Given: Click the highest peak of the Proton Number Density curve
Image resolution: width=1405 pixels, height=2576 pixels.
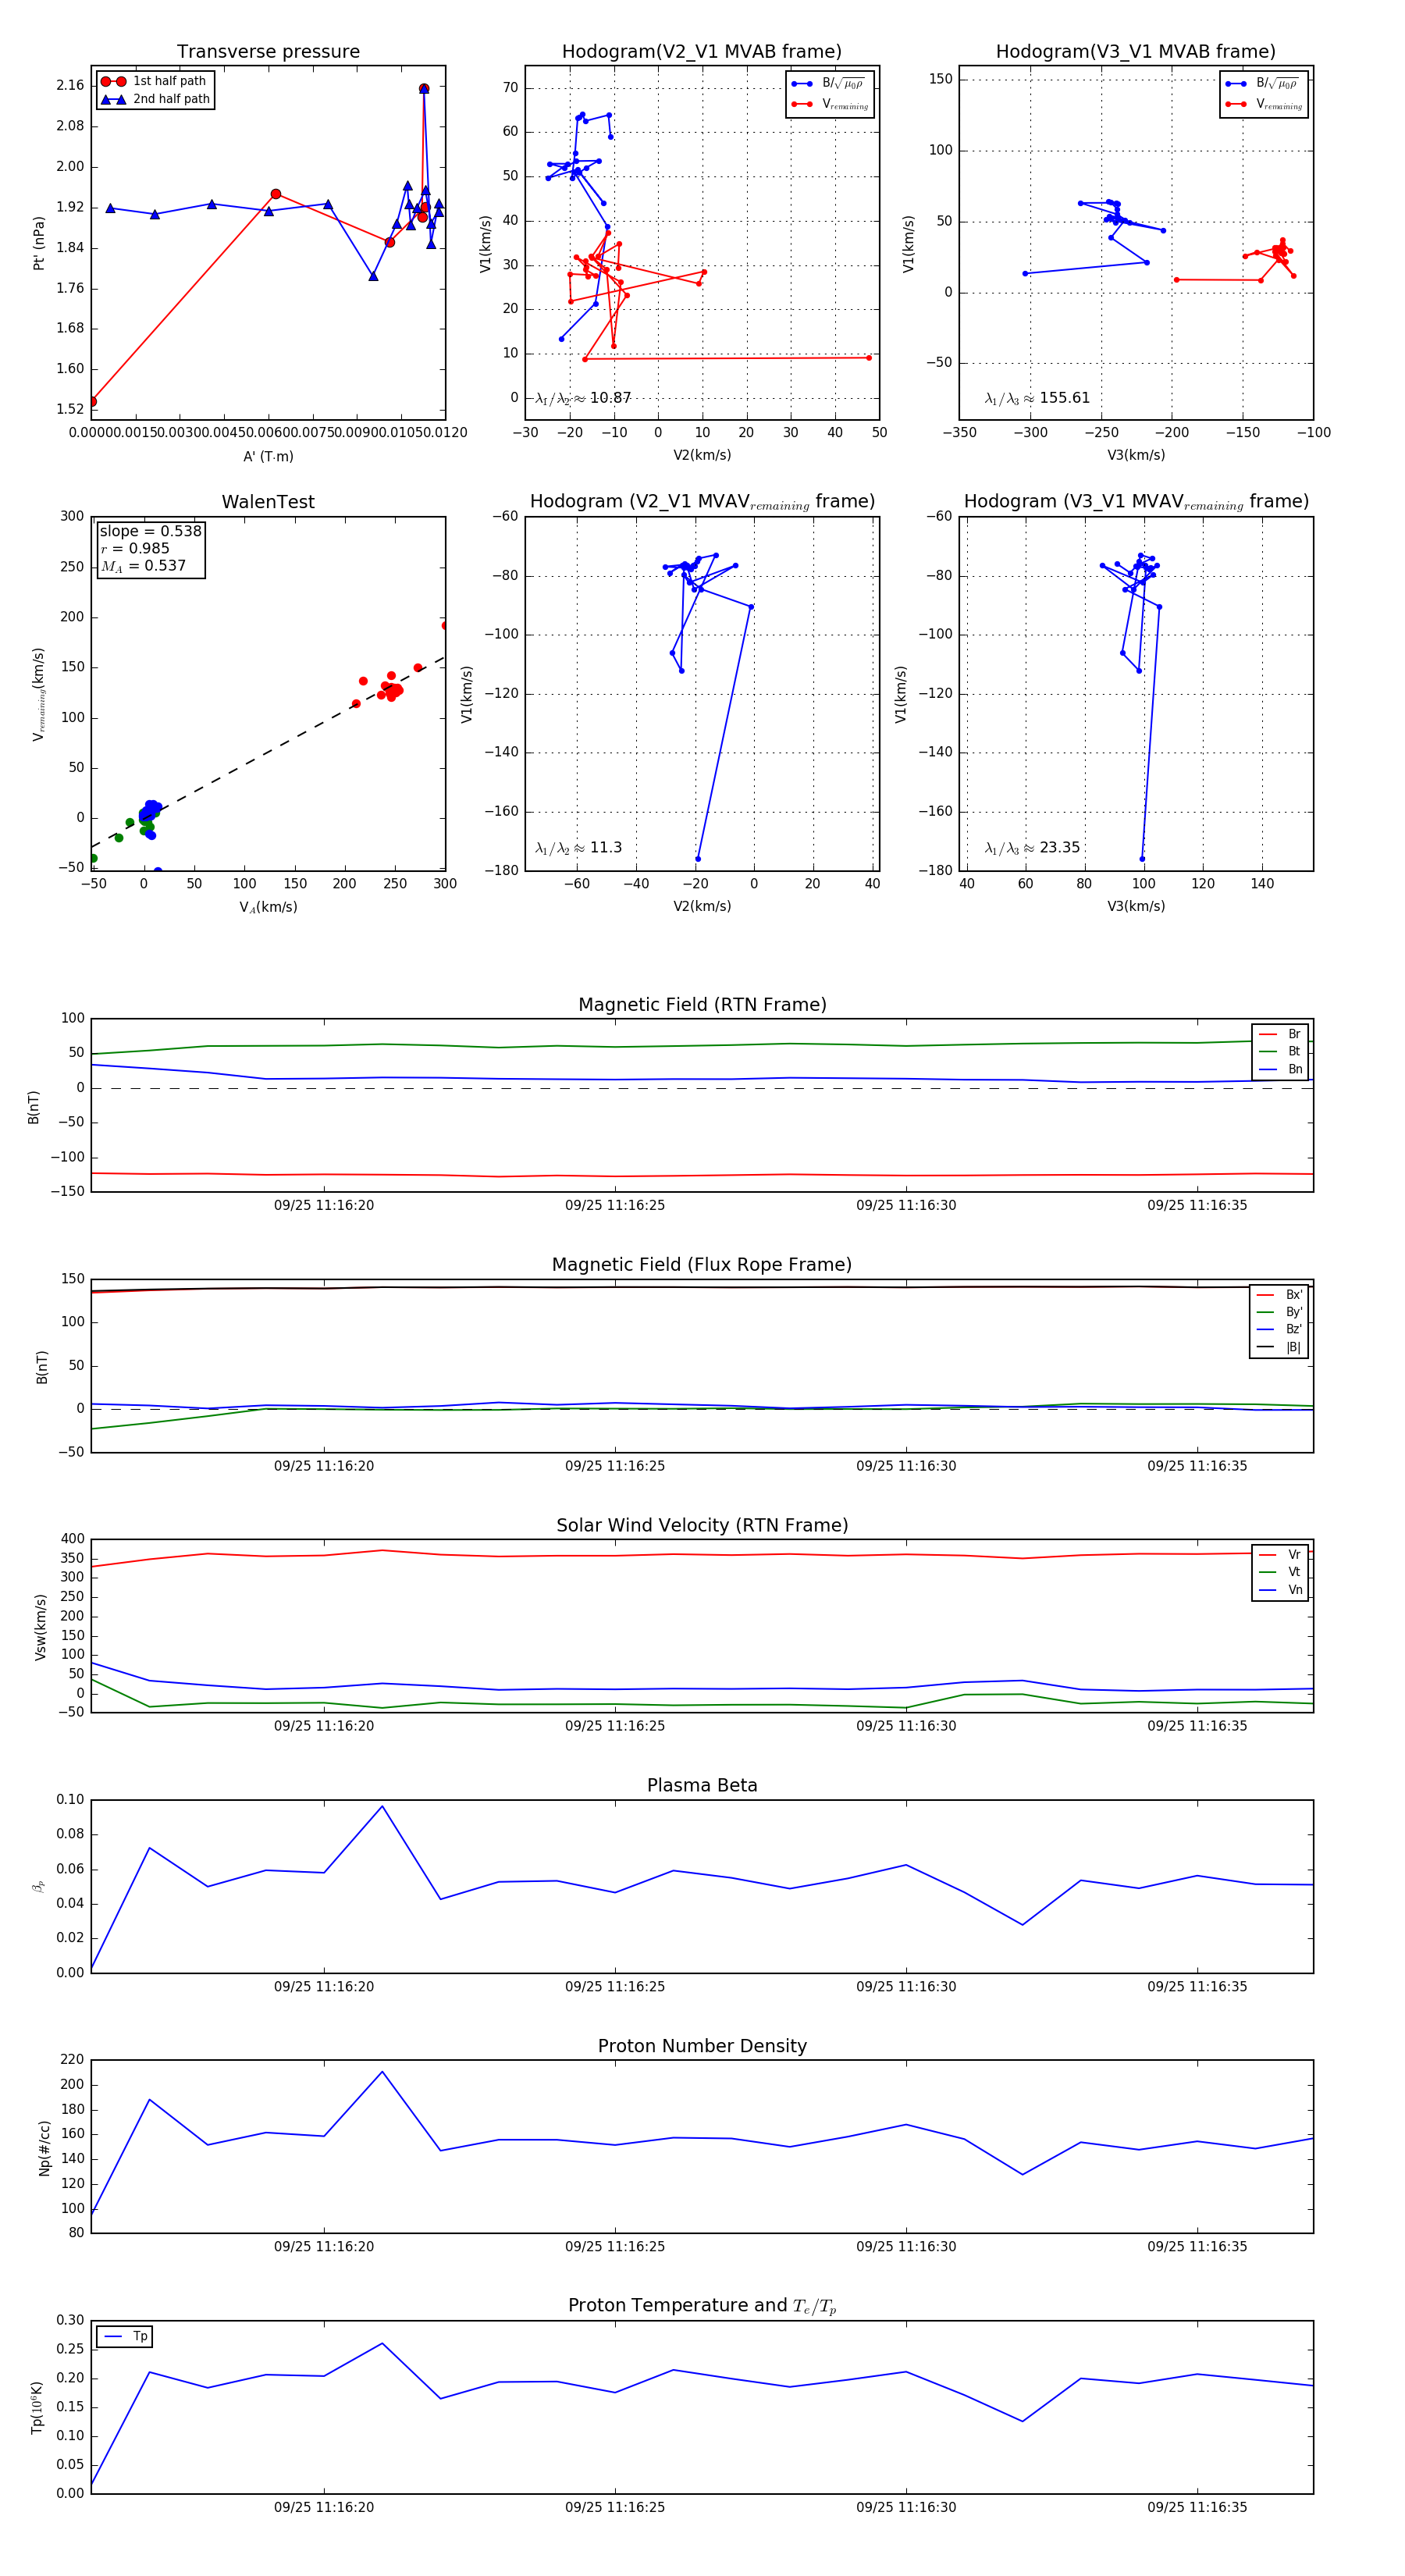Looking at the screenshot, I should [x=382, y=2071].
